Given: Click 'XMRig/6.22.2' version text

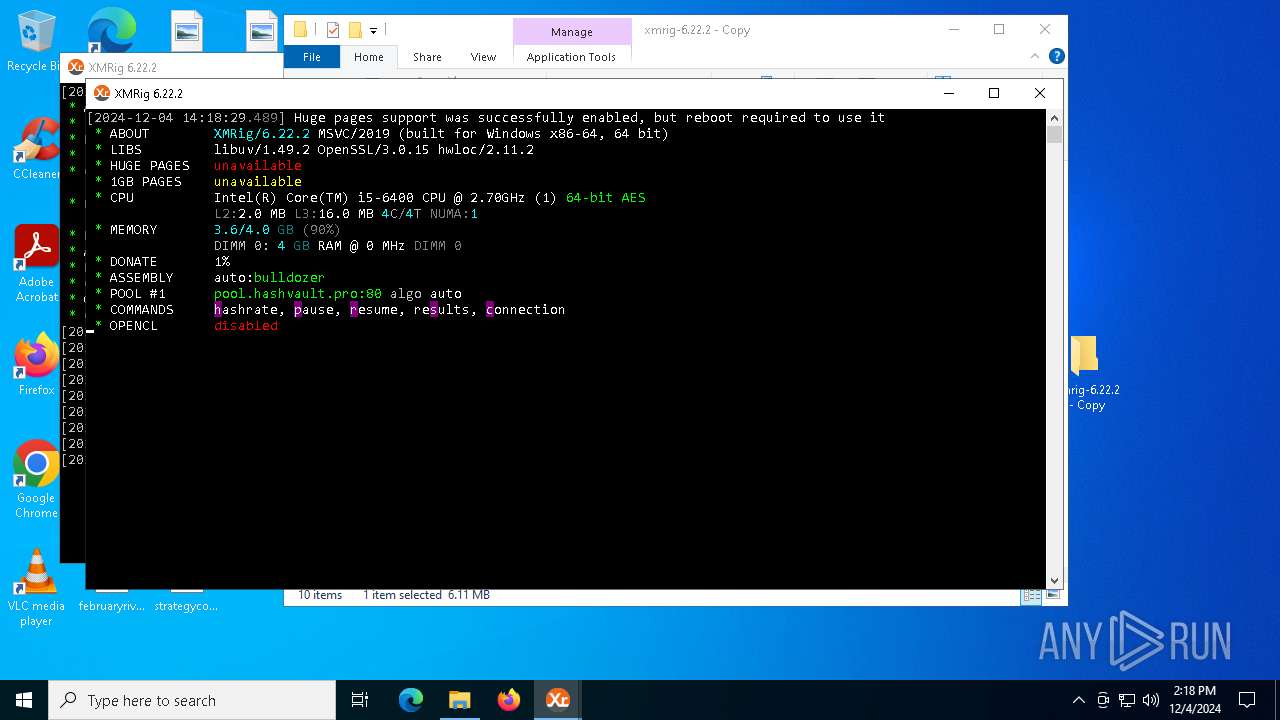Looking at the screenshot, I should click(x=262, y=134).
